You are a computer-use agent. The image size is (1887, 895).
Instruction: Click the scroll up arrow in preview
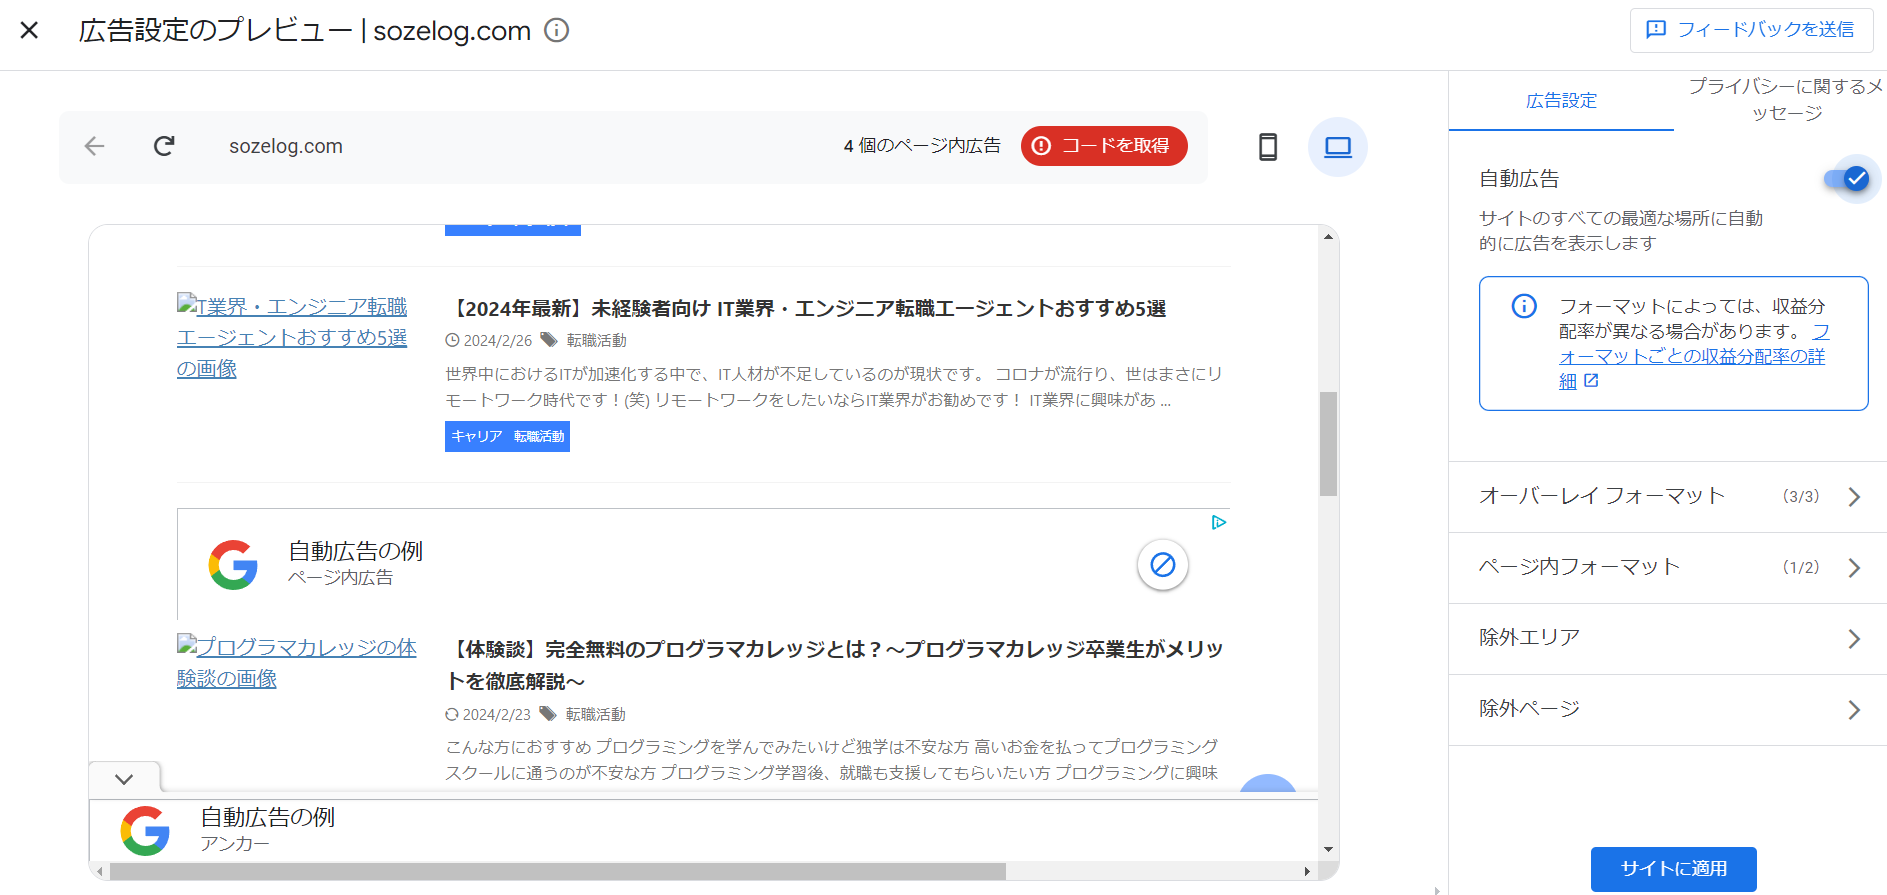[1328, 237]
